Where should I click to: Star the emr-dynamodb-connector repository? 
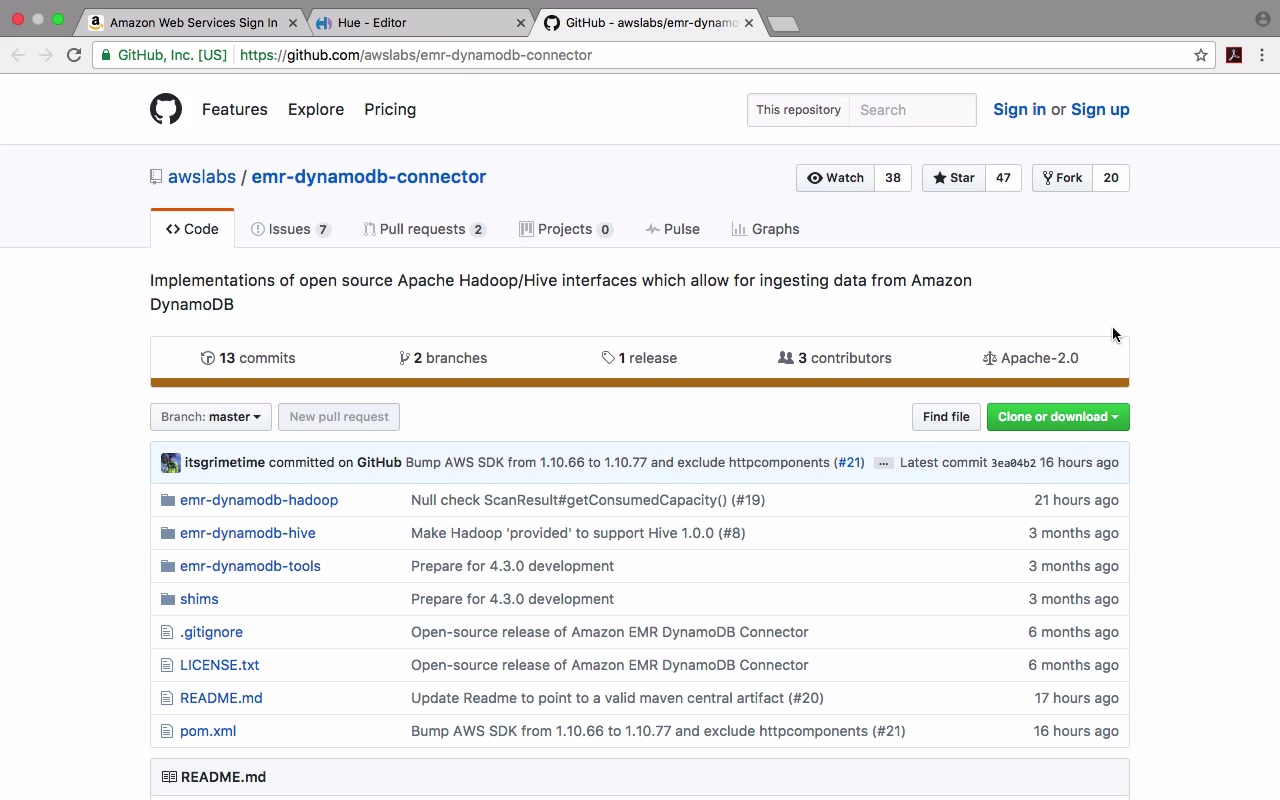click(x=954, y=178)
